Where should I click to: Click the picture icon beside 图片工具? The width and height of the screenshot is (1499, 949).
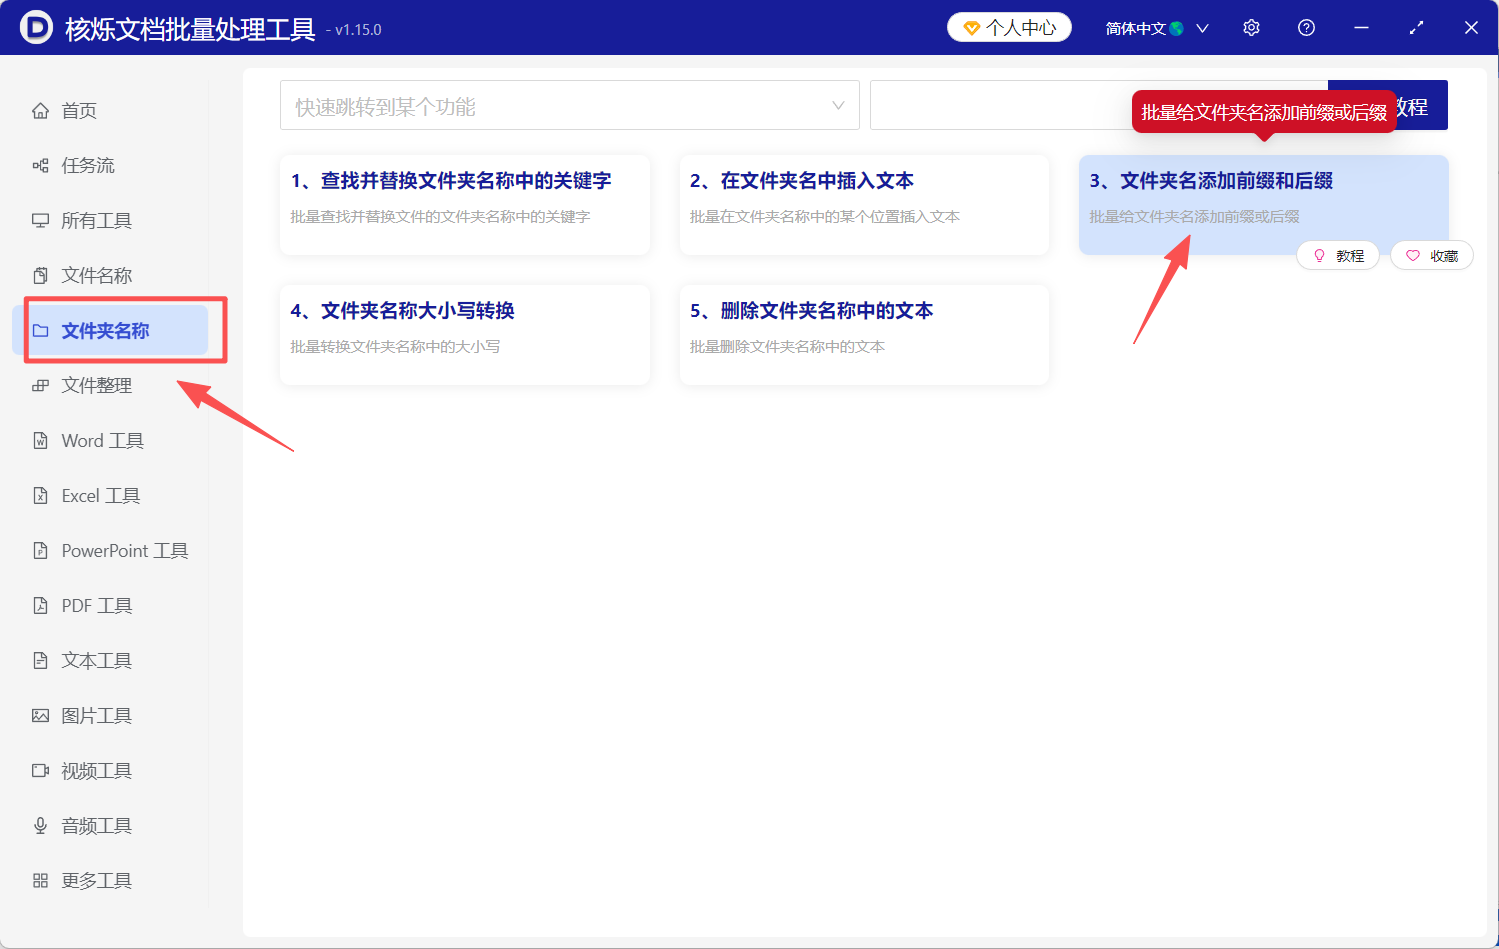40,715
